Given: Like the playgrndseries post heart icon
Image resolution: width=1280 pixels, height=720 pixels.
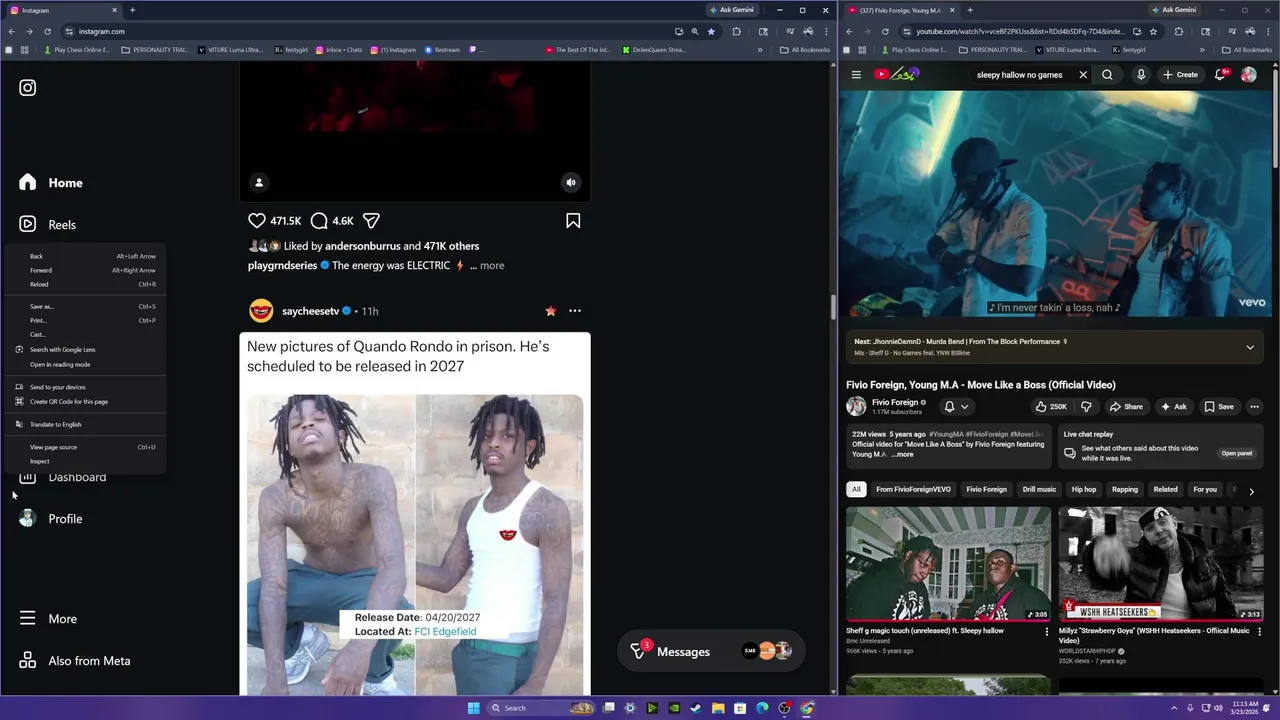Looking at the screenshot, I should [x=257, y=221].
